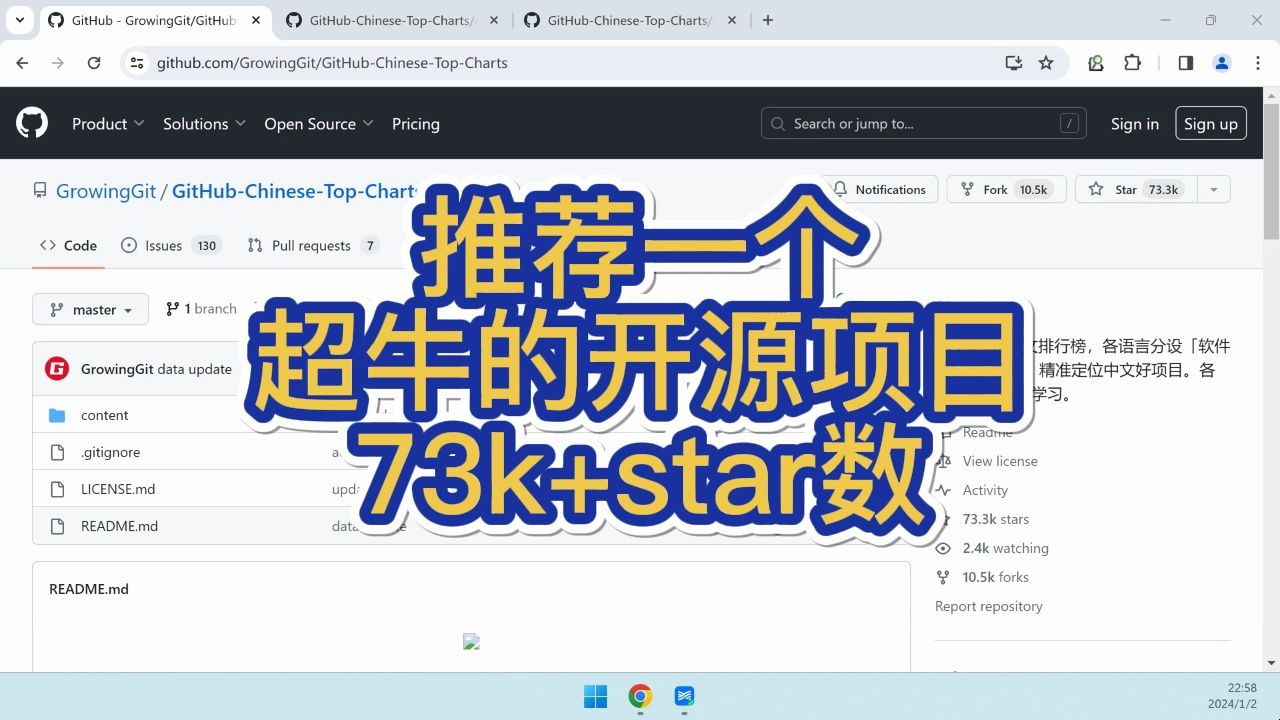Expand the Product menu

pos(108,123)
